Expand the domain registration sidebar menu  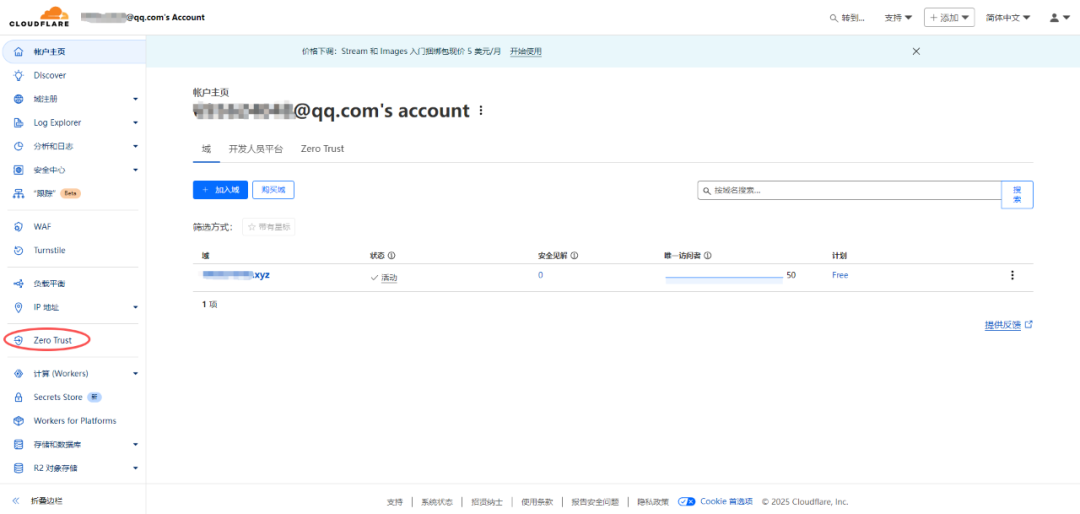(136, 99)
